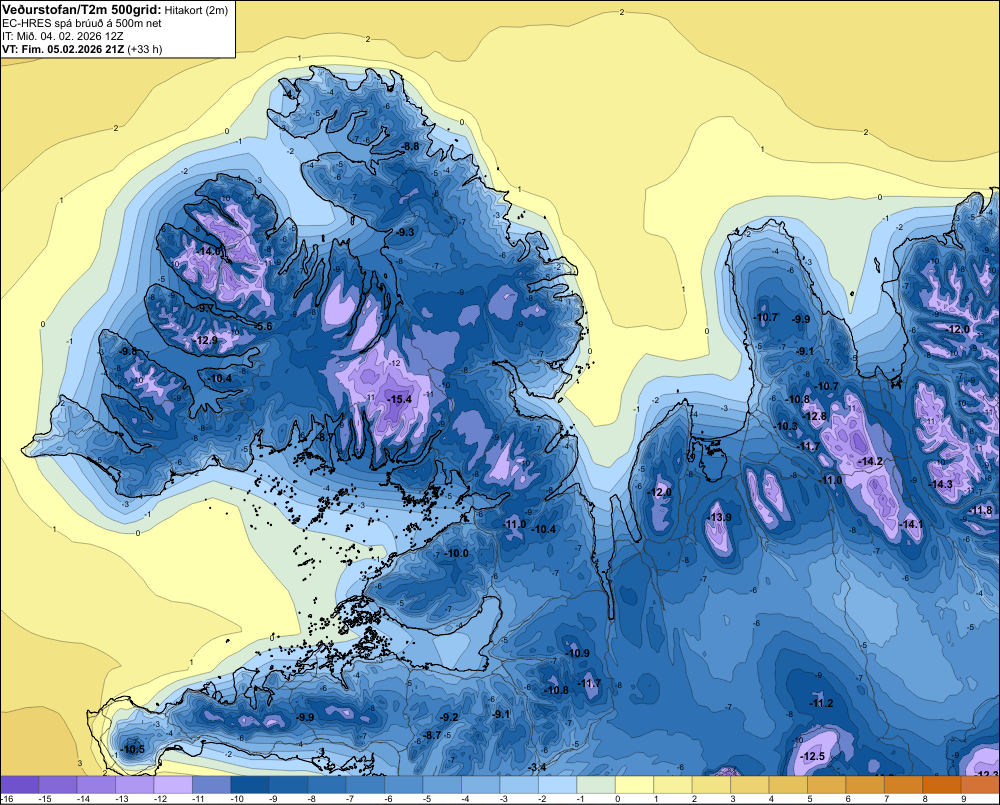Click the -9.3 temperature label
1000x805 pixels.
click(405, 232)
